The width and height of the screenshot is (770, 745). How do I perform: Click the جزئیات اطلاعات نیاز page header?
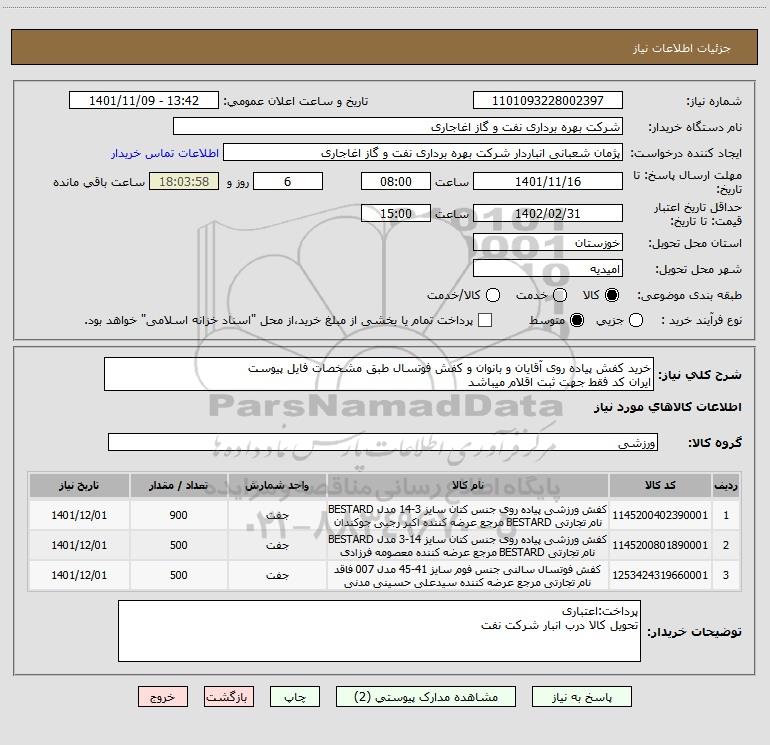point(682,48)
